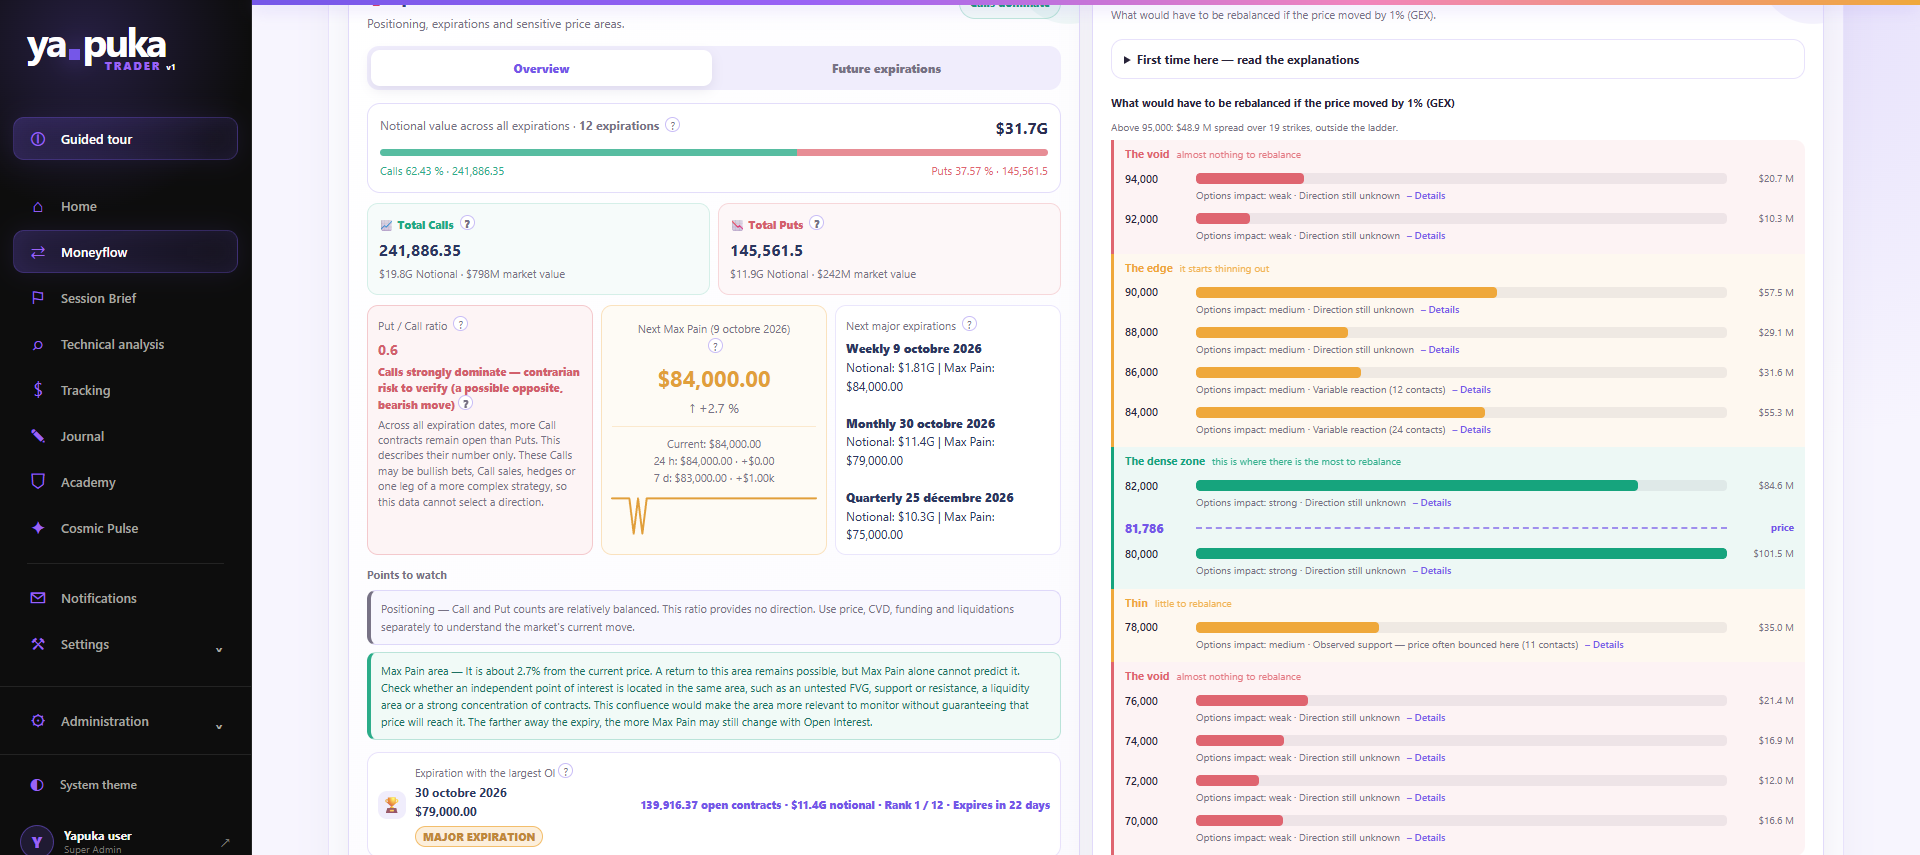Switch to the Overview tab

tap(541, 69)
